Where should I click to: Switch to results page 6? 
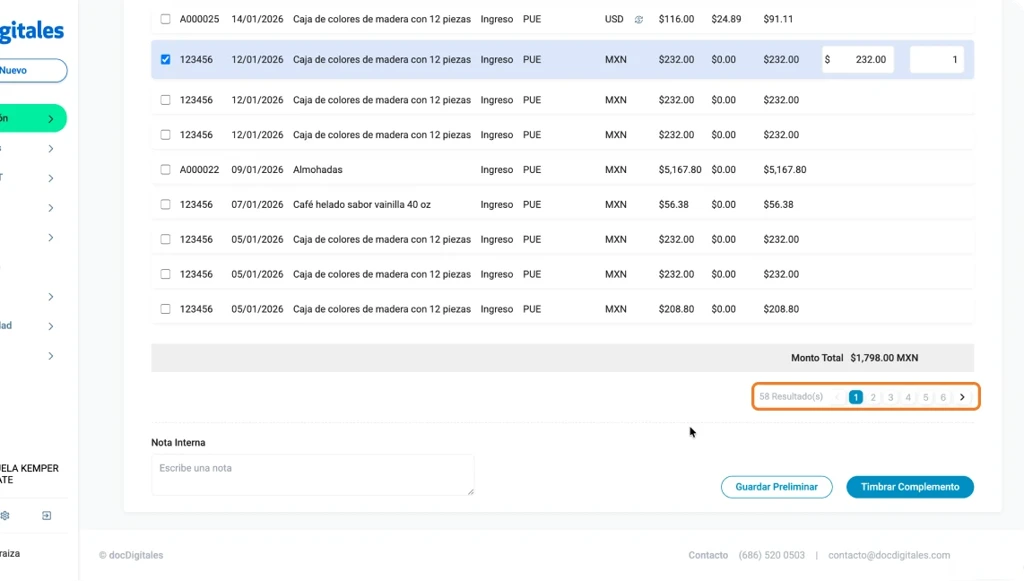click(x=943, y=397)
